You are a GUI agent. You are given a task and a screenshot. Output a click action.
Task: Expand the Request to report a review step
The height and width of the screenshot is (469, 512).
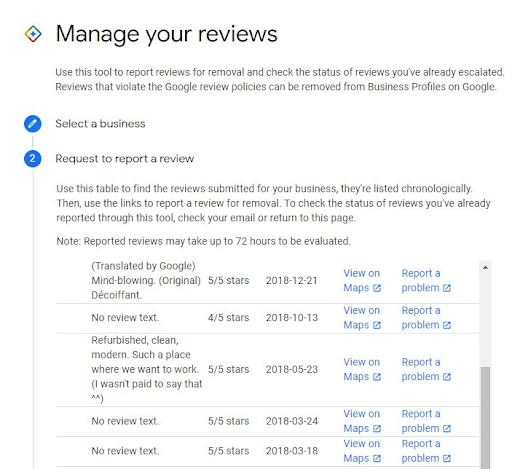124,158
